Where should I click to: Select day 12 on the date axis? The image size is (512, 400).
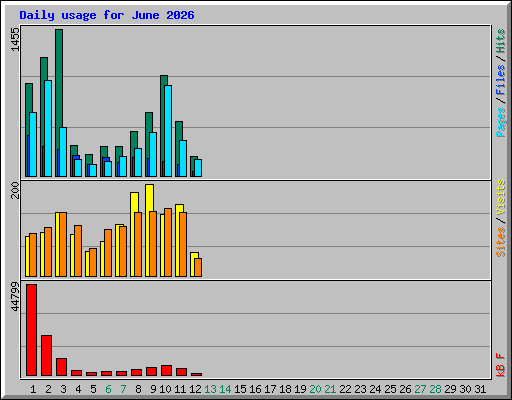(195, 389)
